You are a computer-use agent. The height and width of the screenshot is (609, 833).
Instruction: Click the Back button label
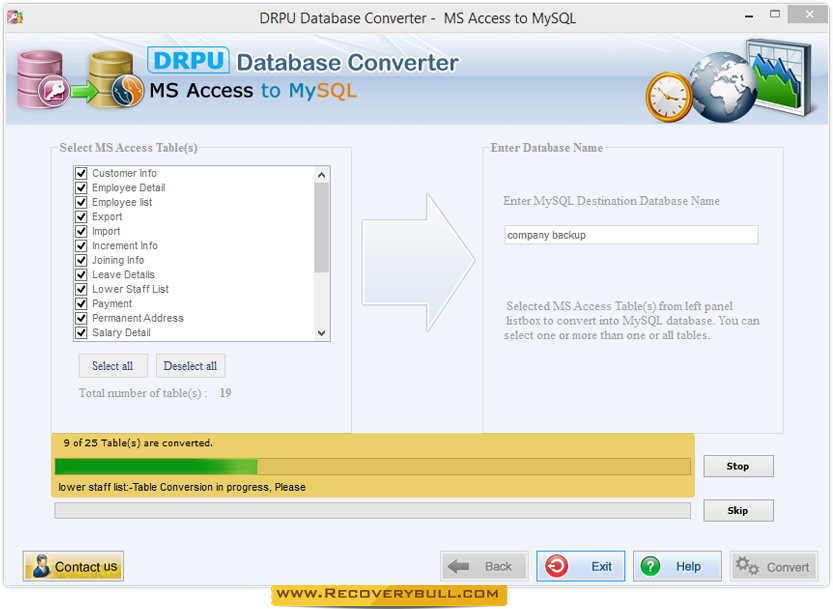(x=498, y=566)
